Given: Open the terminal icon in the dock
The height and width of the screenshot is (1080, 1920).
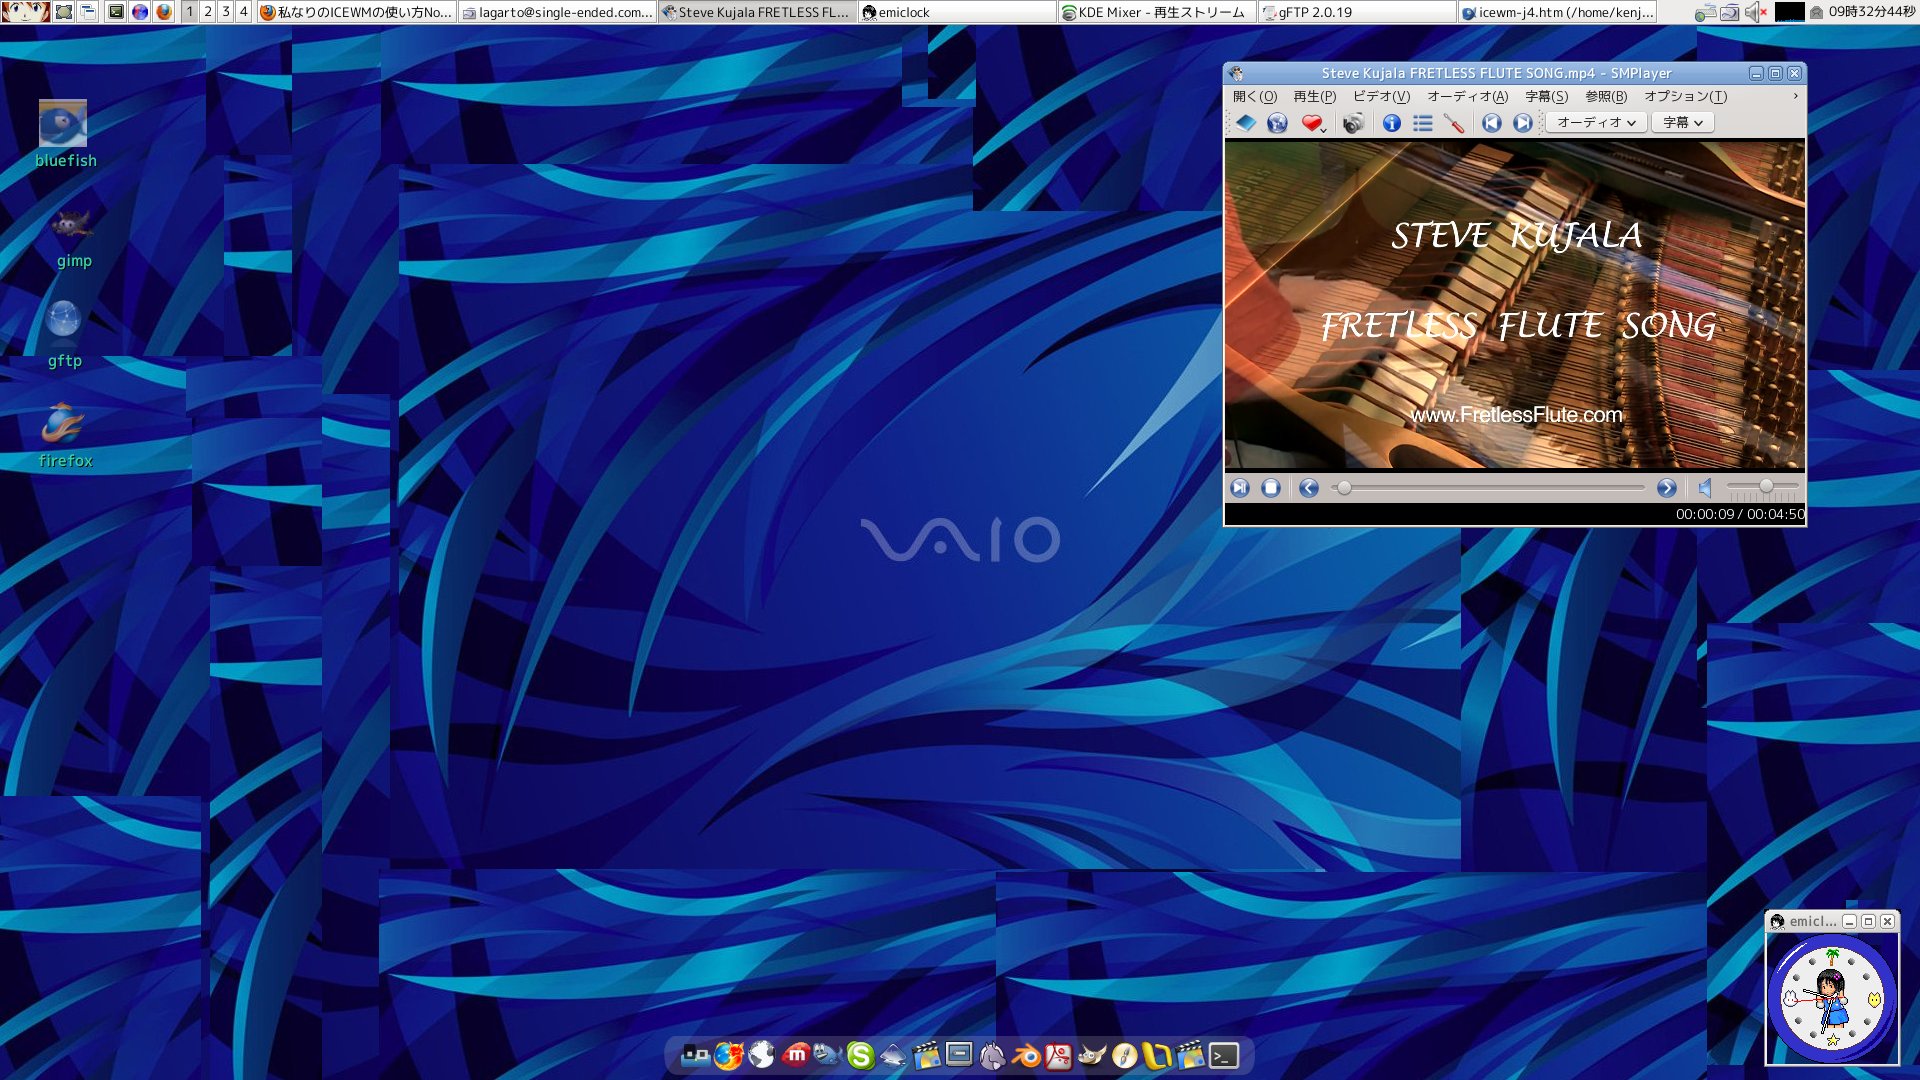Looking at the screenshot, I should pyautogui.click(x=1224, y=1057).
